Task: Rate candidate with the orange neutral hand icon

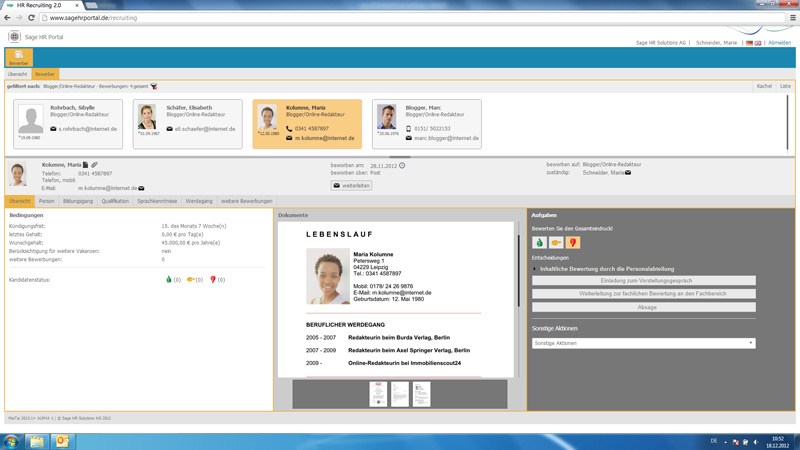Action: (556, 242)
